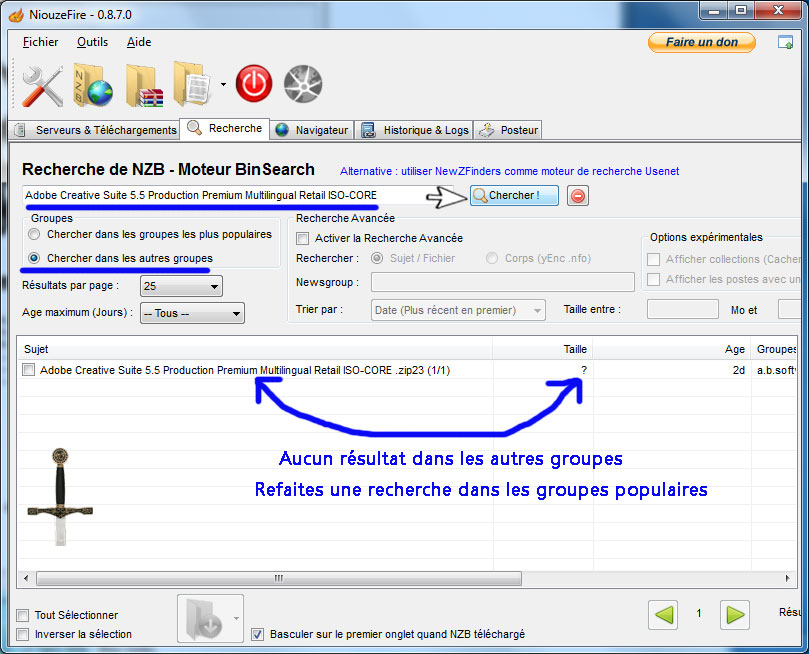Image resolution: width=809 pixels, height=654 pixels.
Task: Expand the arrow next to documents folder icon
Action: coord(223,84)
